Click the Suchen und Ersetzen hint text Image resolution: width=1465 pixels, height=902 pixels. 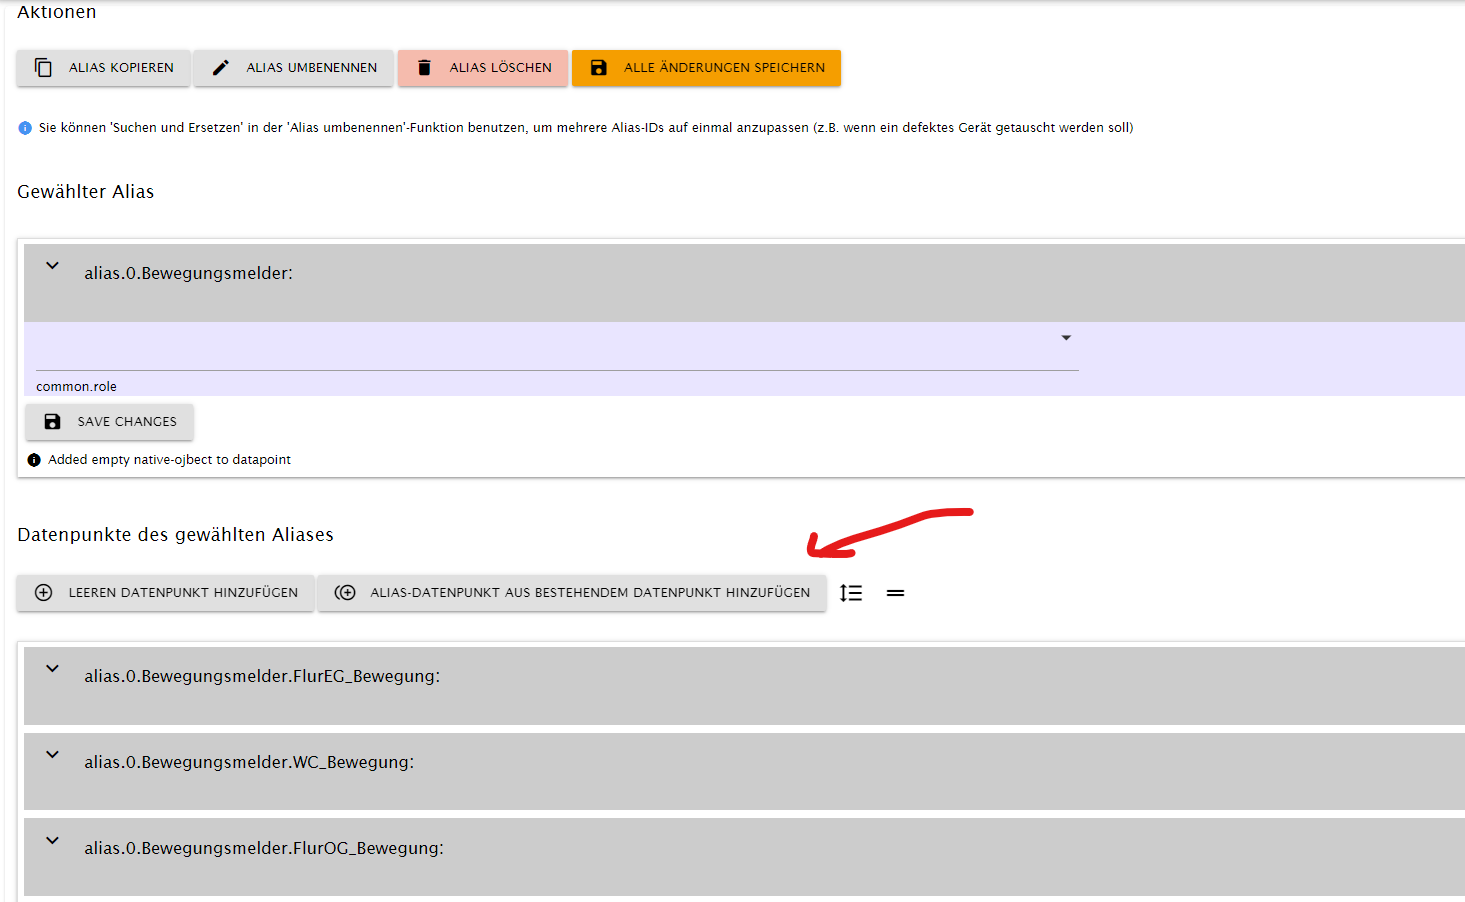pyautogui.click(x=586, y=128)
